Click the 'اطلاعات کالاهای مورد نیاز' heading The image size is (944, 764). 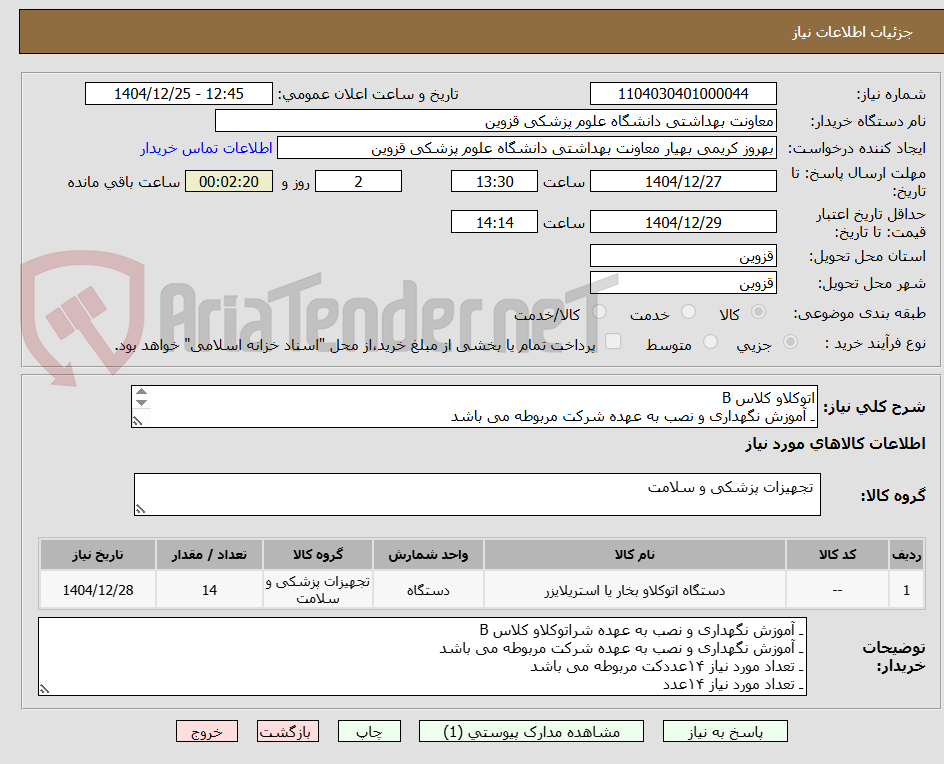tap(835, 444)
